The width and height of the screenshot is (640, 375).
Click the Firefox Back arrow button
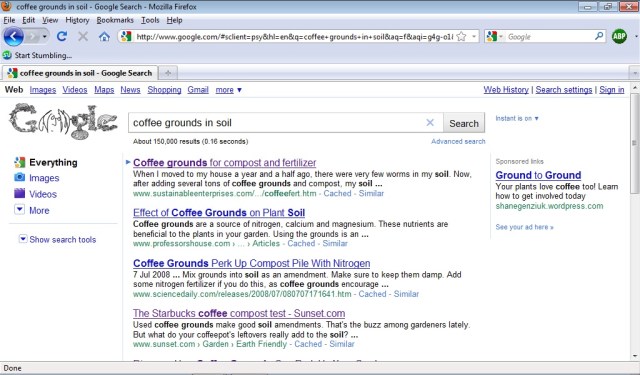pyautogui.click(x=13, y=37)
